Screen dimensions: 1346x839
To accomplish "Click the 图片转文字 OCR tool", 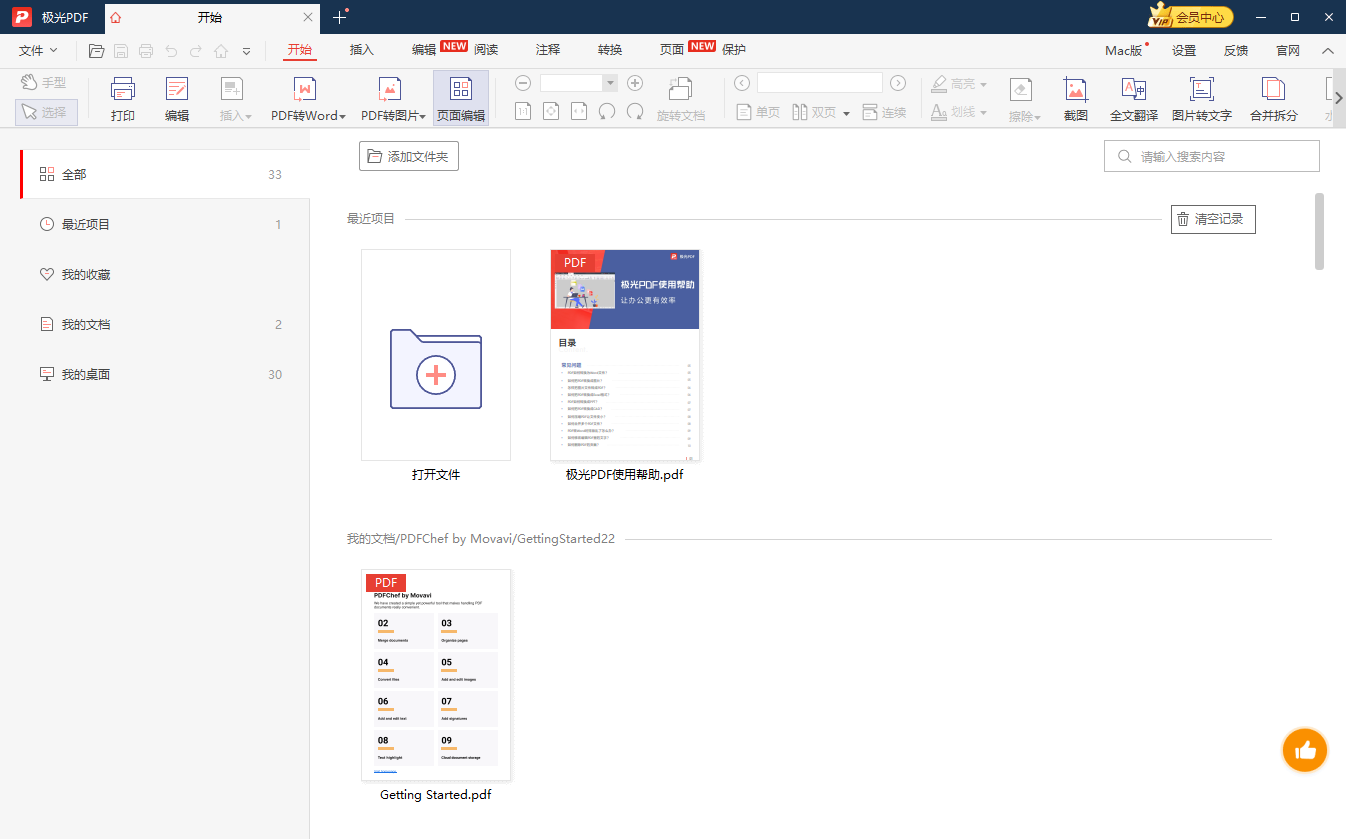I will tap(1201, 99).
